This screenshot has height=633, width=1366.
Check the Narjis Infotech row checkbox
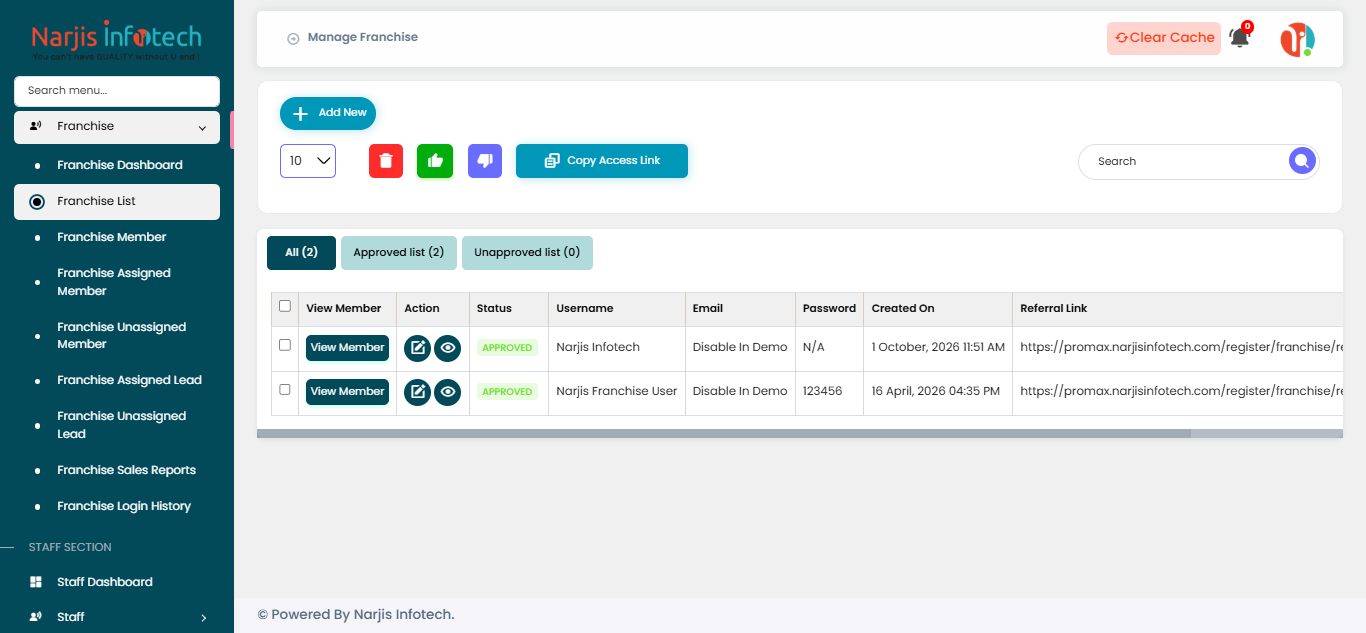click(285, 345)
